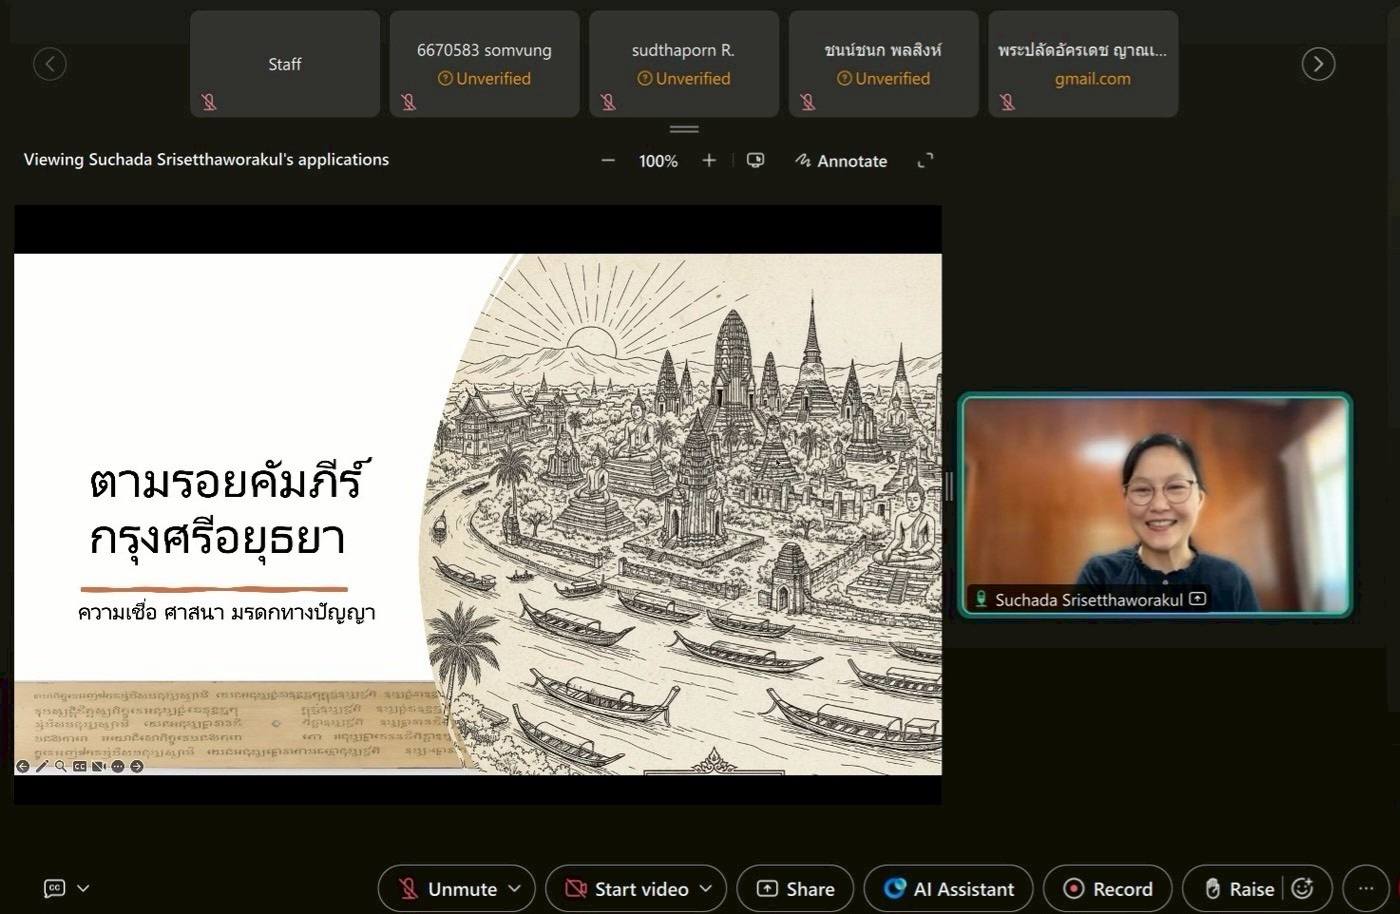Click the slideshow magnifier zoom icon
1400x914 pixels.
61,766
